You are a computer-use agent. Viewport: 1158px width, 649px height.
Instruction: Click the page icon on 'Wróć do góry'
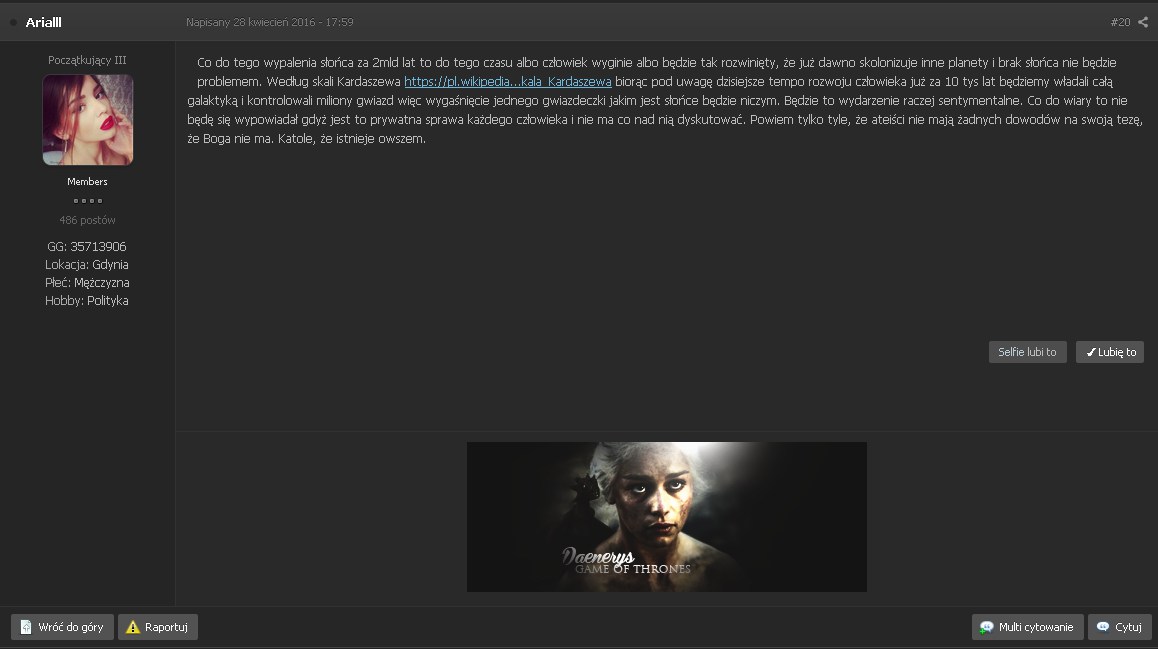pos(26,627)
